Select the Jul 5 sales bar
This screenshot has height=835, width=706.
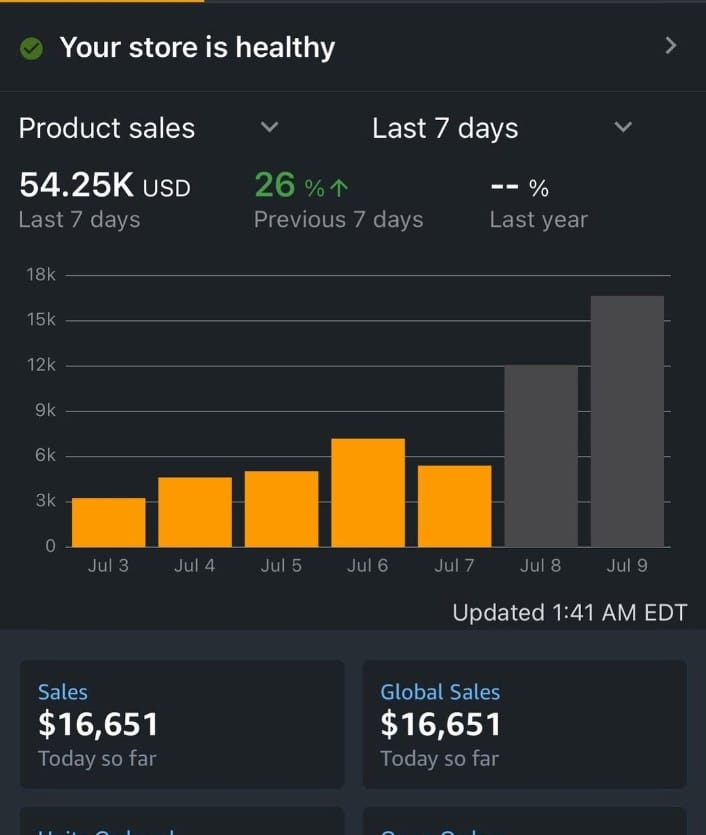click(x=281, y=509)
